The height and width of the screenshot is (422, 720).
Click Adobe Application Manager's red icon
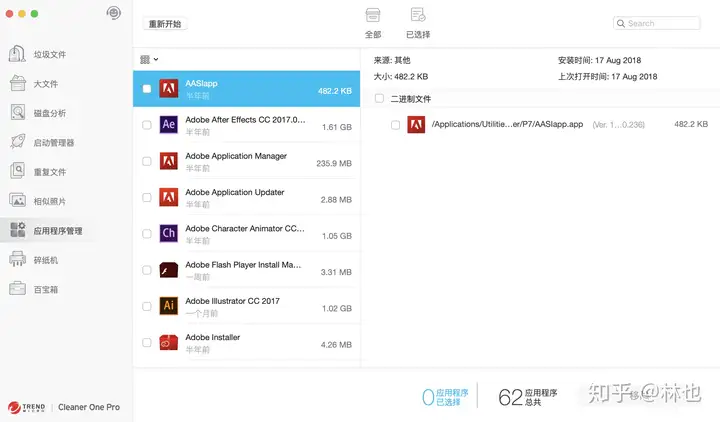[x=169, y=161]
